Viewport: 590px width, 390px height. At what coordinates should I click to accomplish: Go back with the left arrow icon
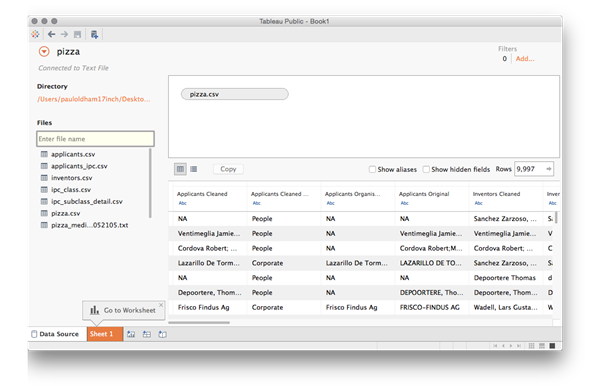click(52, 34)
